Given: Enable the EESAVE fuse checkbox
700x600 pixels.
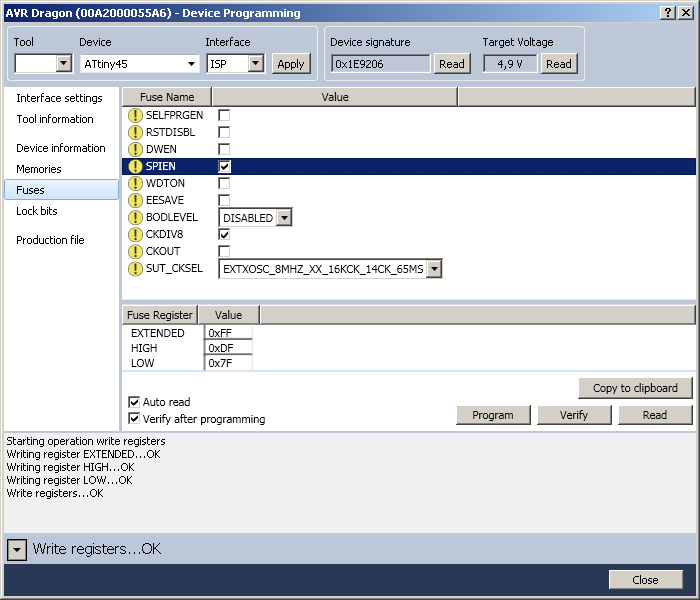Looking at the screenshot, I should click(x=224, y=200).
